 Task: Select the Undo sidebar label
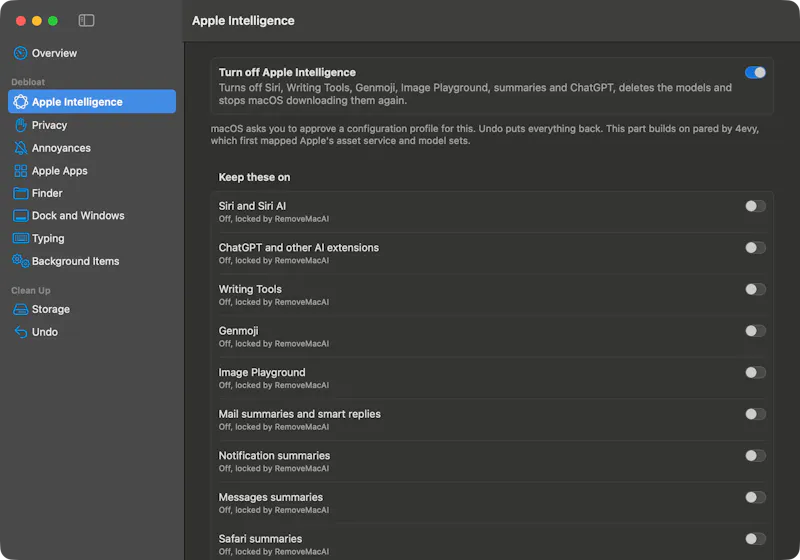click(44, 332)
